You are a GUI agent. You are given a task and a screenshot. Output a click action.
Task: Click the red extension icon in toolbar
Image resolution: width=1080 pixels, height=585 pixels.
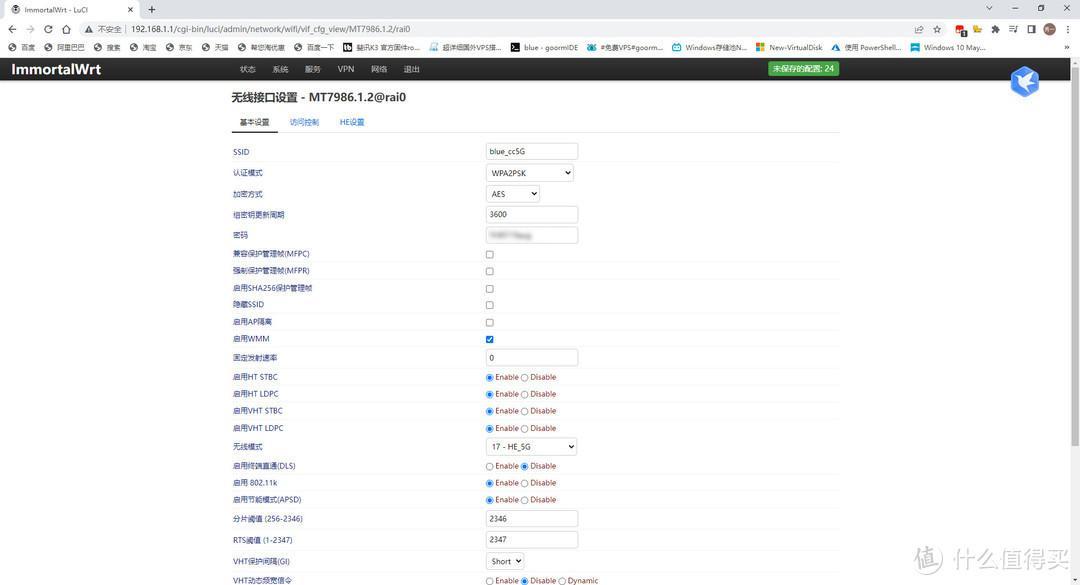tap(960, 30)
